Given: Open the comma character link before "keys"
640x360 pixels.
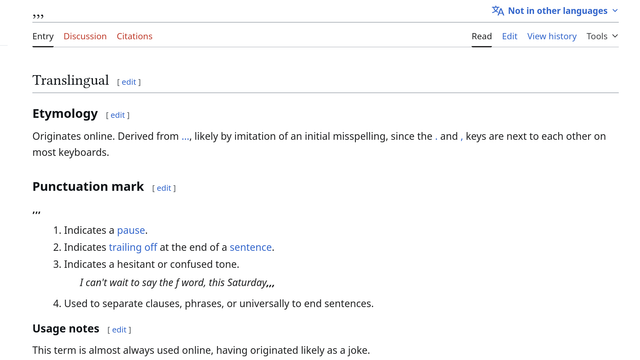Looking at the screenshot, I should click(x=461, y=139).
